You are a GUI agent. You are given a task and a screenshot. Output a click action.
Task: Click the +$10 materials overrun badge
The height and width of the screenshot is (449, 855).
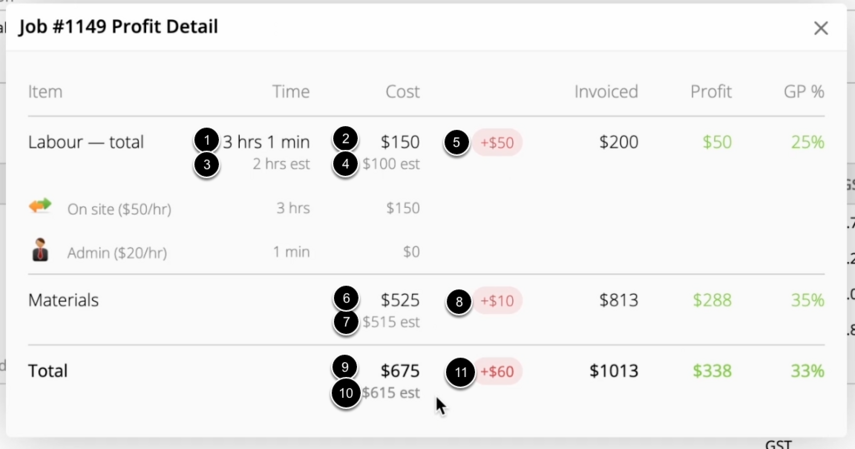pyautogui.click(x=497, y=301)
